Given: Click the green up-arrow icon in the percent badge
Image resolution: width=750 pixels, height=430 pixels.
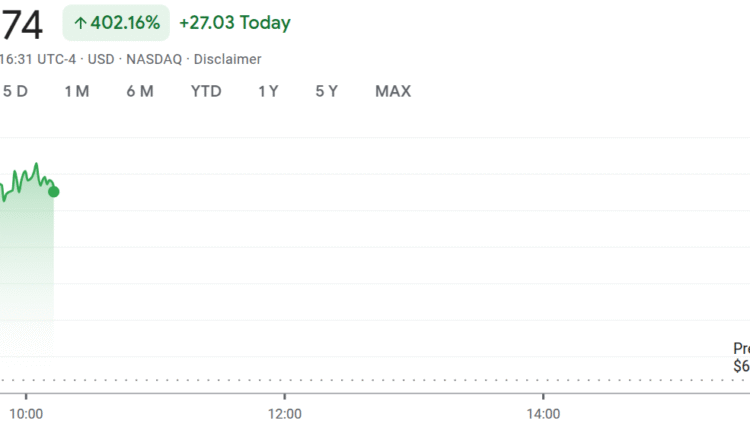Looking at the screenshot, I should click(x=80, y=22).
